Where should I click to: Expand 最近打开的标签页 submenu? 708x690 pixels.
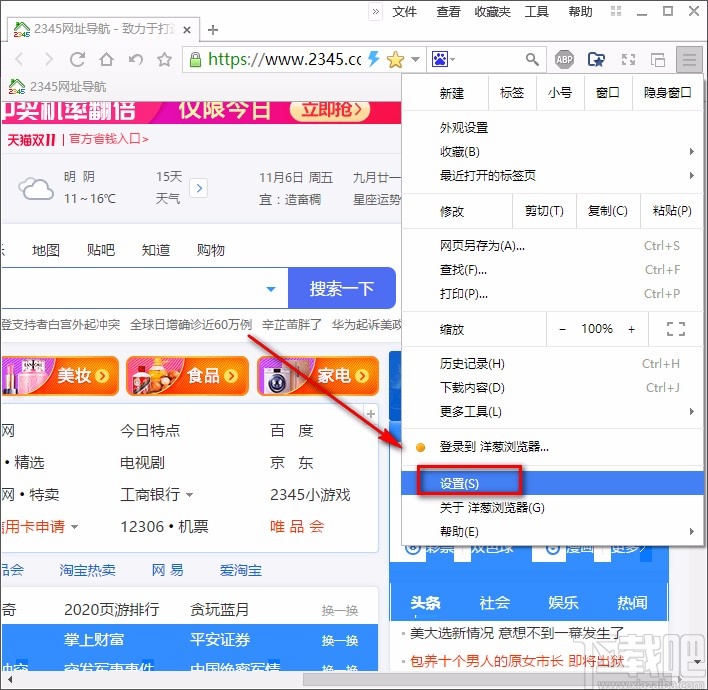[552, 175]
